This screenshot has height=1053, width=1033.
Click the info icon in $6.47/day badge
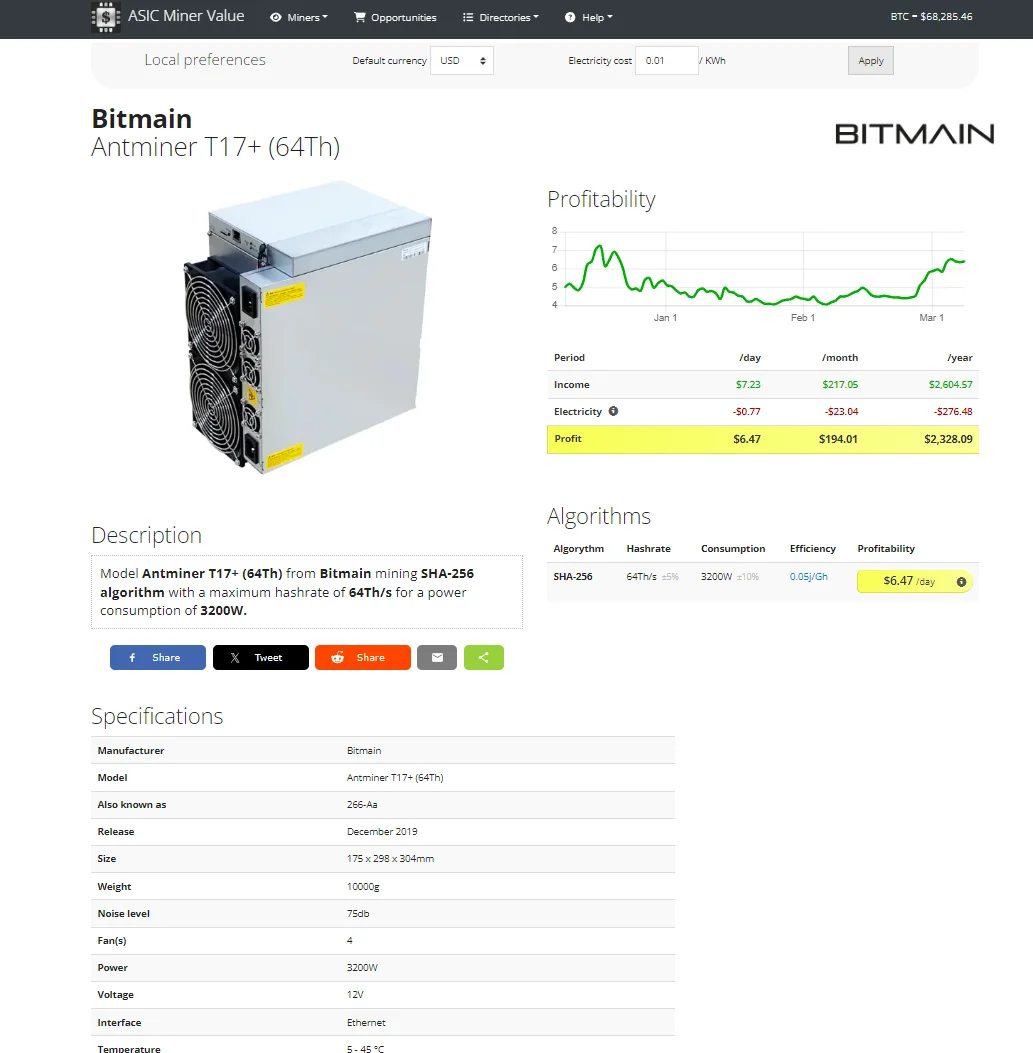pos(961,582)
